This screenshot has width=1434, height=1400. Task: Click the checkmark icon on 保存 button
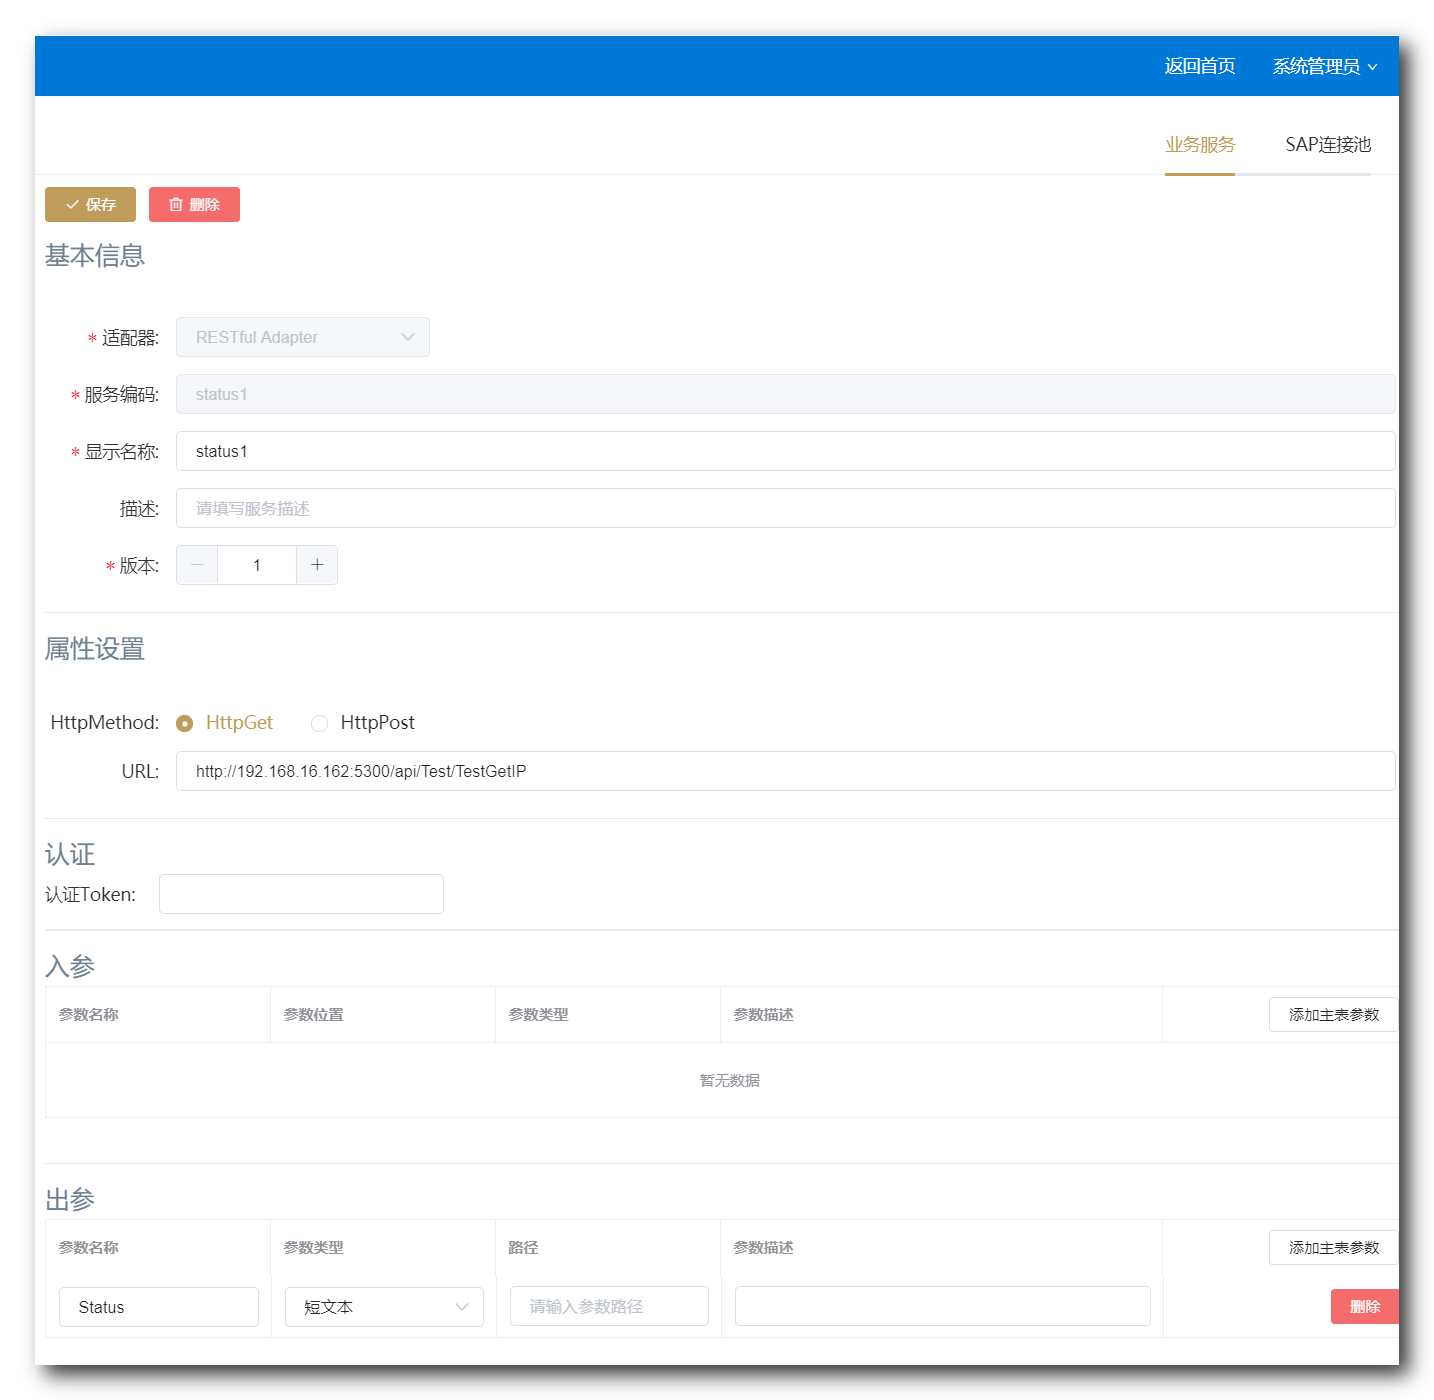[x=72, y=204]
